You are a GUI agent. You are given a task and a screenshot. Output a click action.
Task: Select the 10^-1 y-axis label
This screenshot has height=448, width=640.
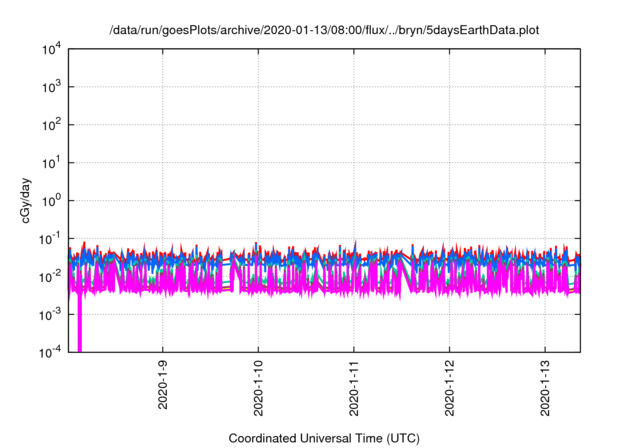tap(50, 239)
